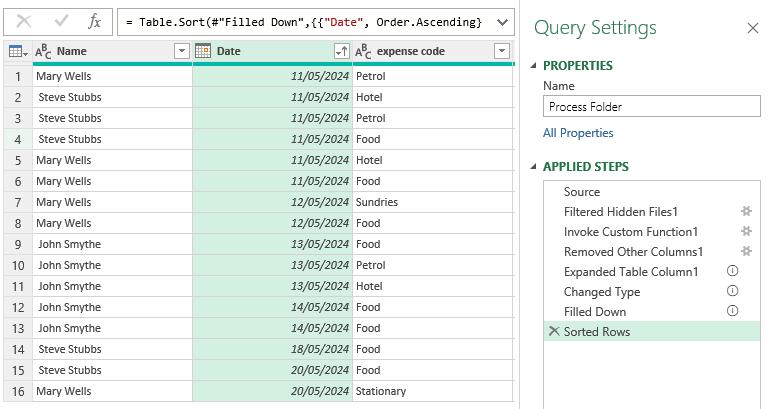
Task: Select row number 4
Action: coord(18,139)
